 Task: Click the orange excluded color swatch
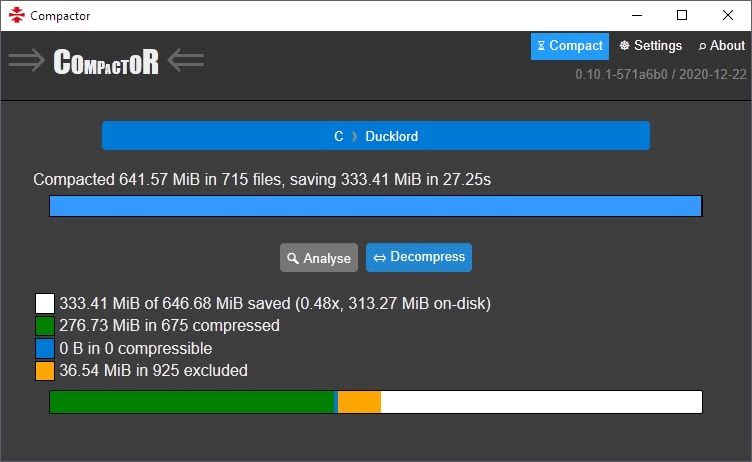click(45, 371)
